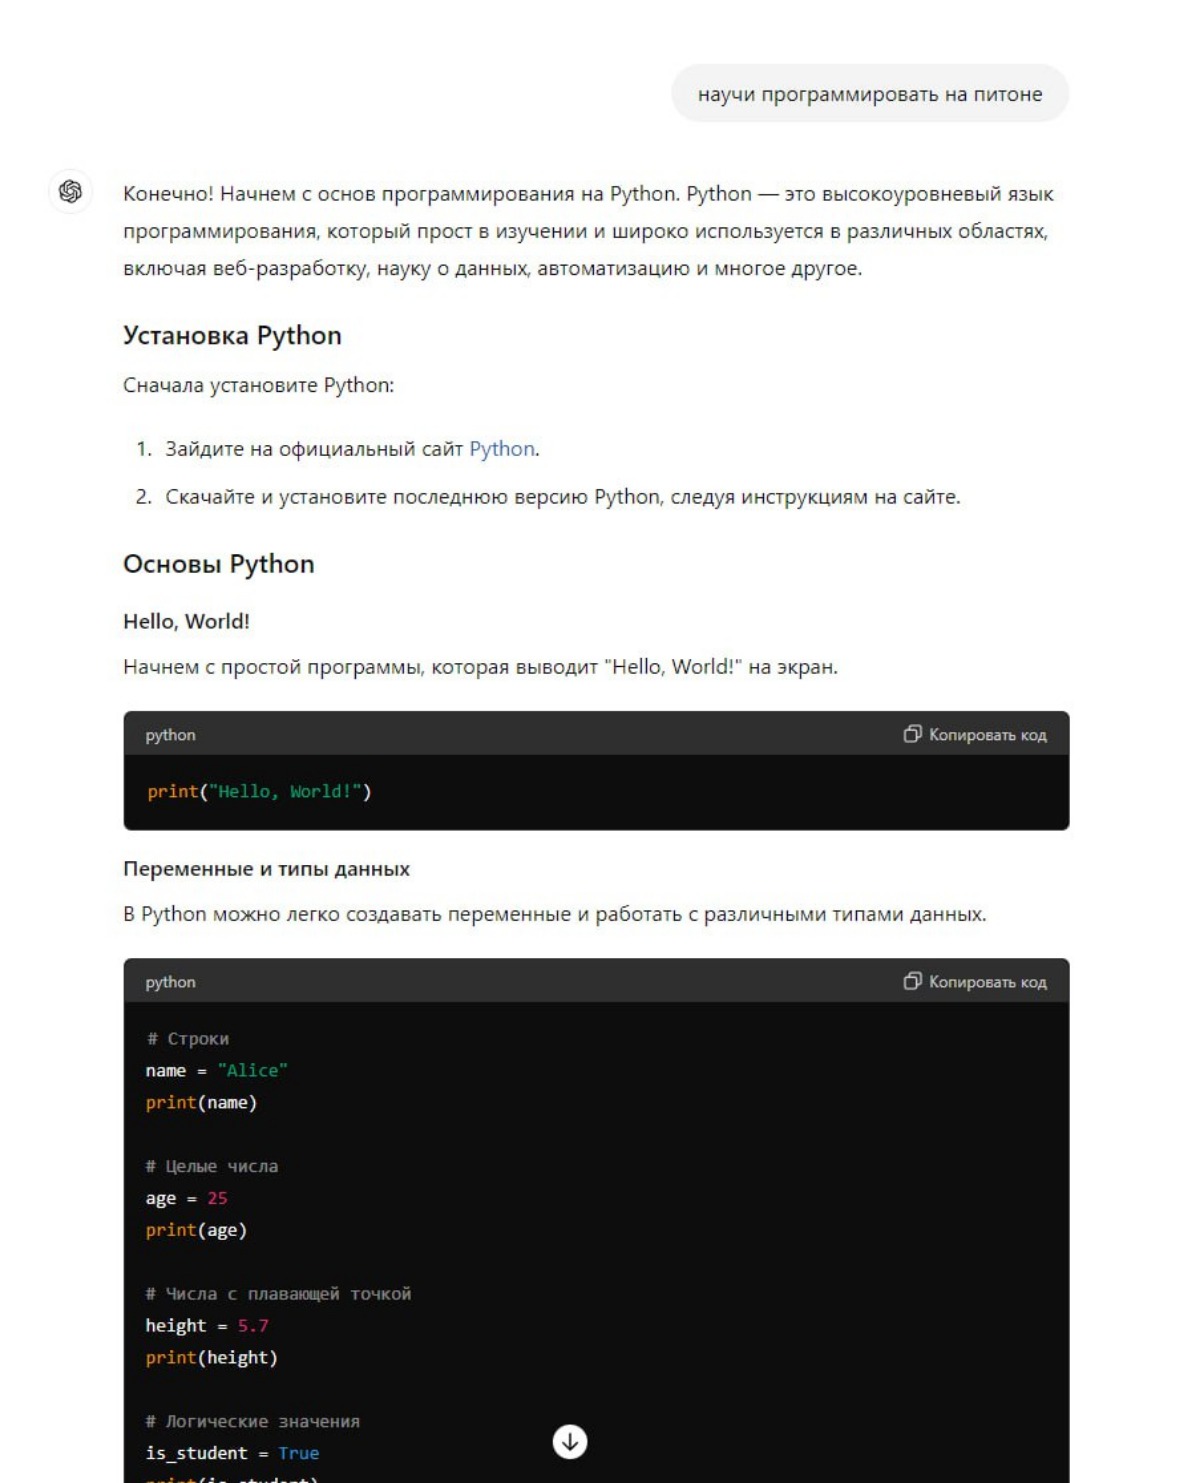Copy the Hello World code block

(975, 734)
